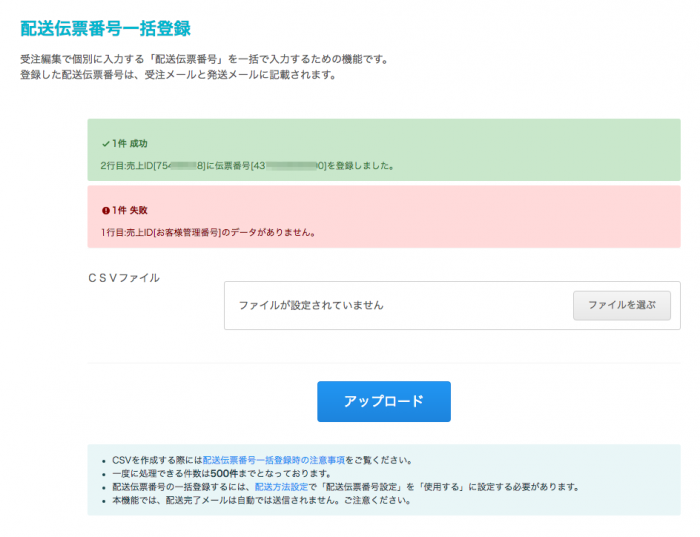700x537 pixels.
Task: Open the 配送方法設定 link
Action: click(281, 487)
